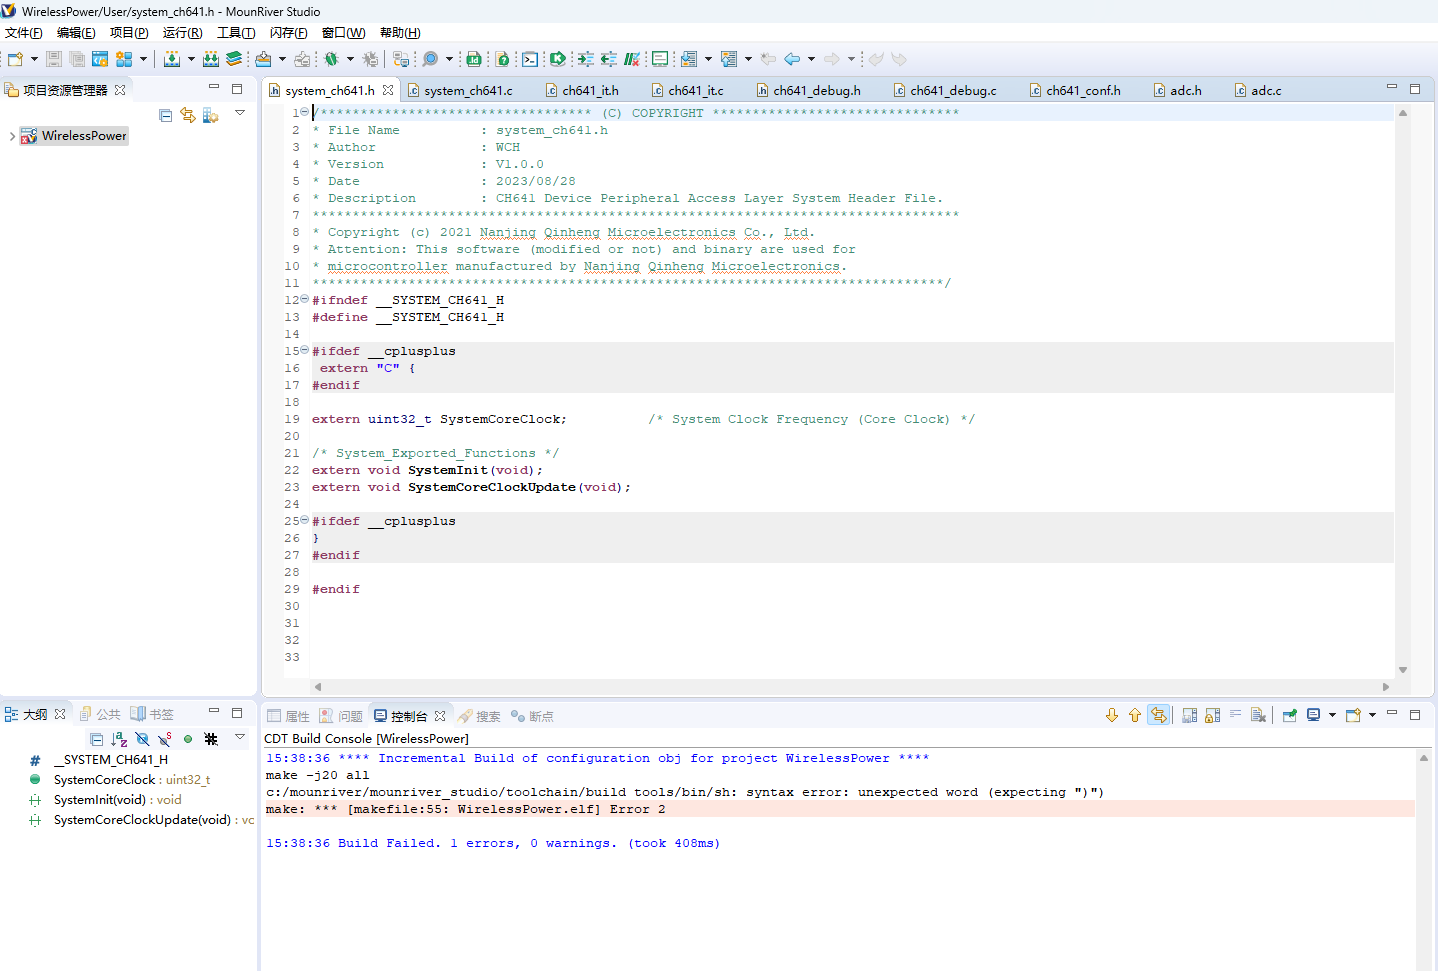The height and width of the screenshot is (971, 1438).
Task: Click the New file toolbar icon
Action: pyautogui.click(x=15, y=59)
